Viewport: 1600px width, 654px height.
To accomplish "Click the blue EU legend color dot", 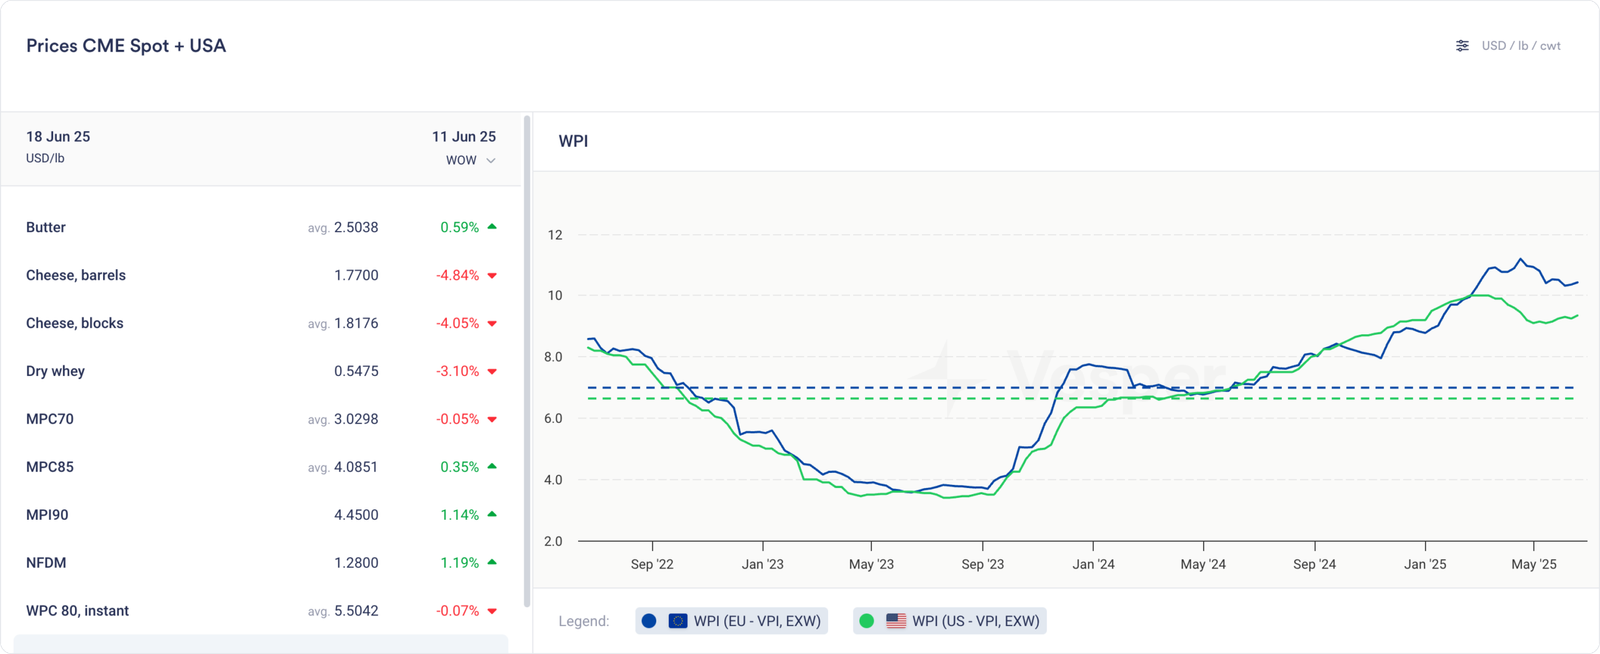I will coord(649,621).
